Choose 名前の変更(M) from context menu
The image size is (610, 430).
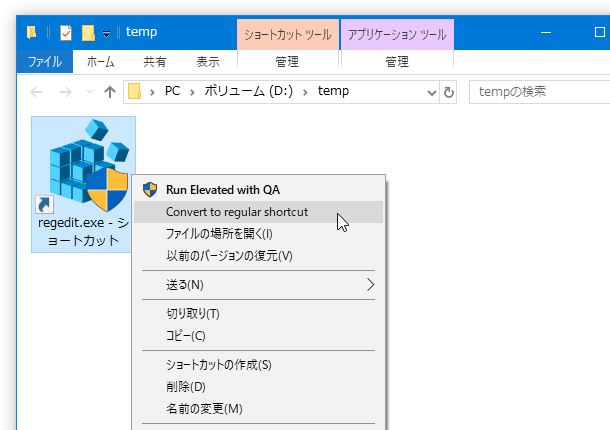(x=258, y=409)
